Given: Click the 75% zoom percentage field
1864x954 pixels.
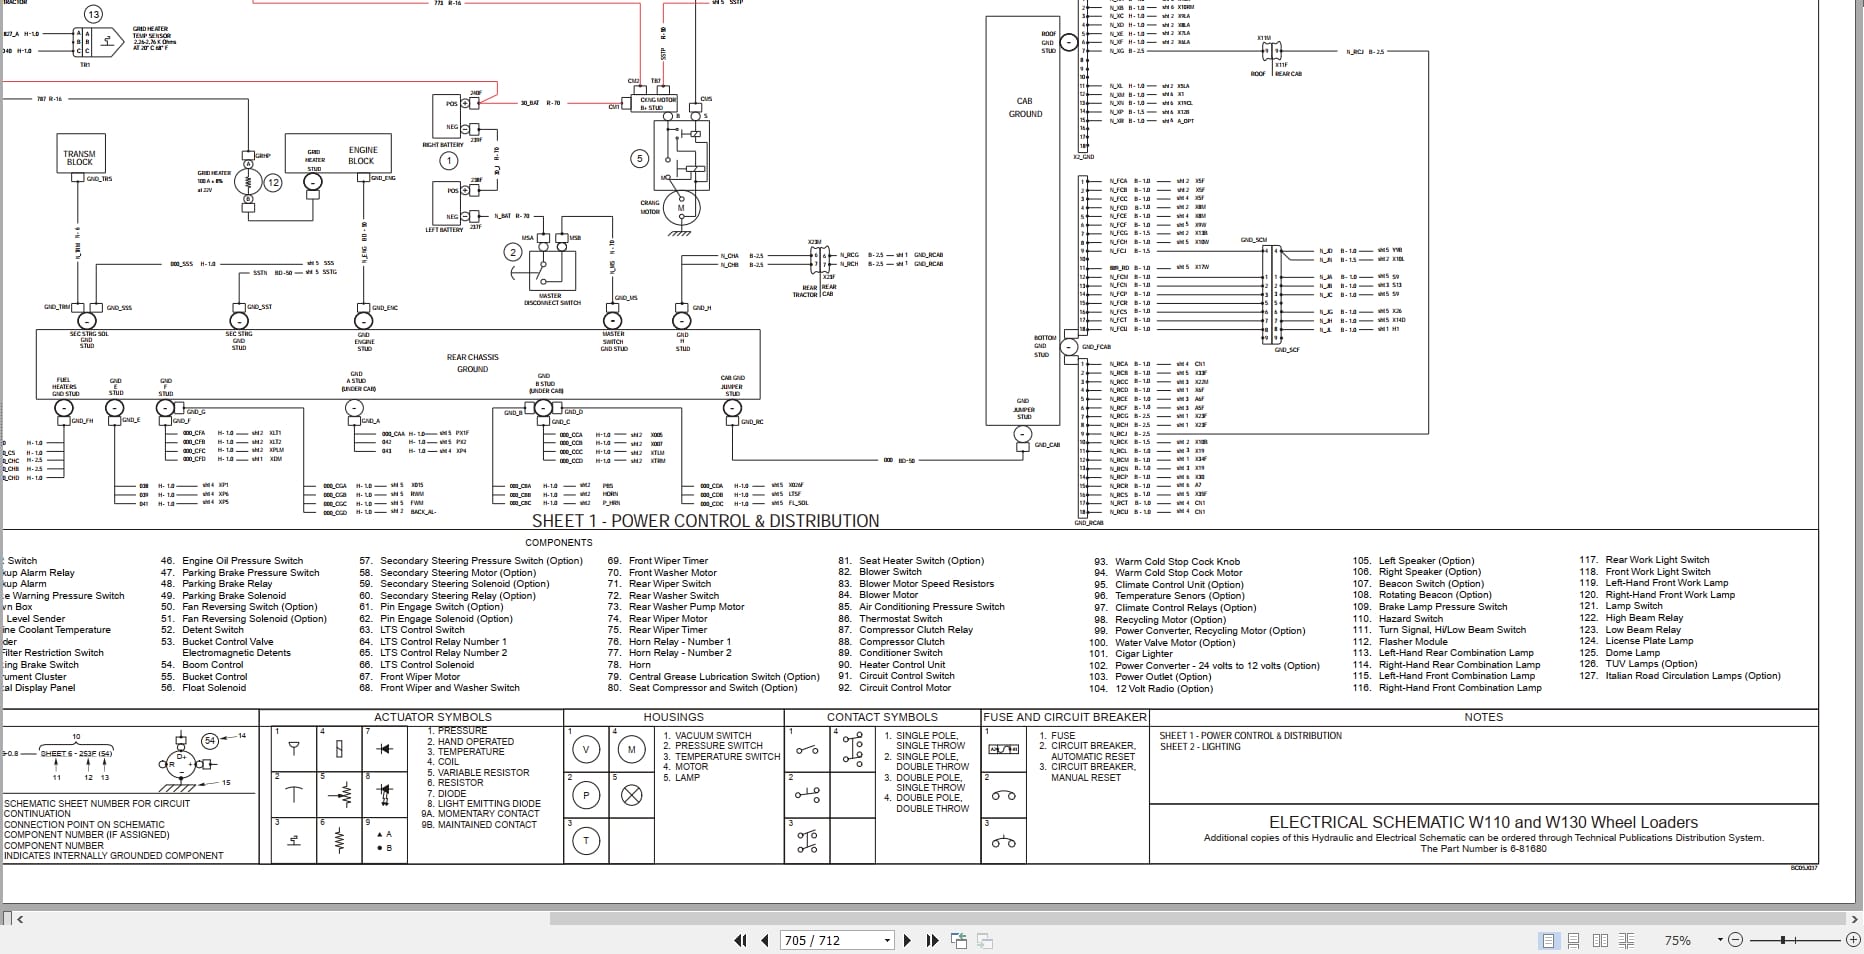Looking at the screenshot, I should pos(1680,940).
